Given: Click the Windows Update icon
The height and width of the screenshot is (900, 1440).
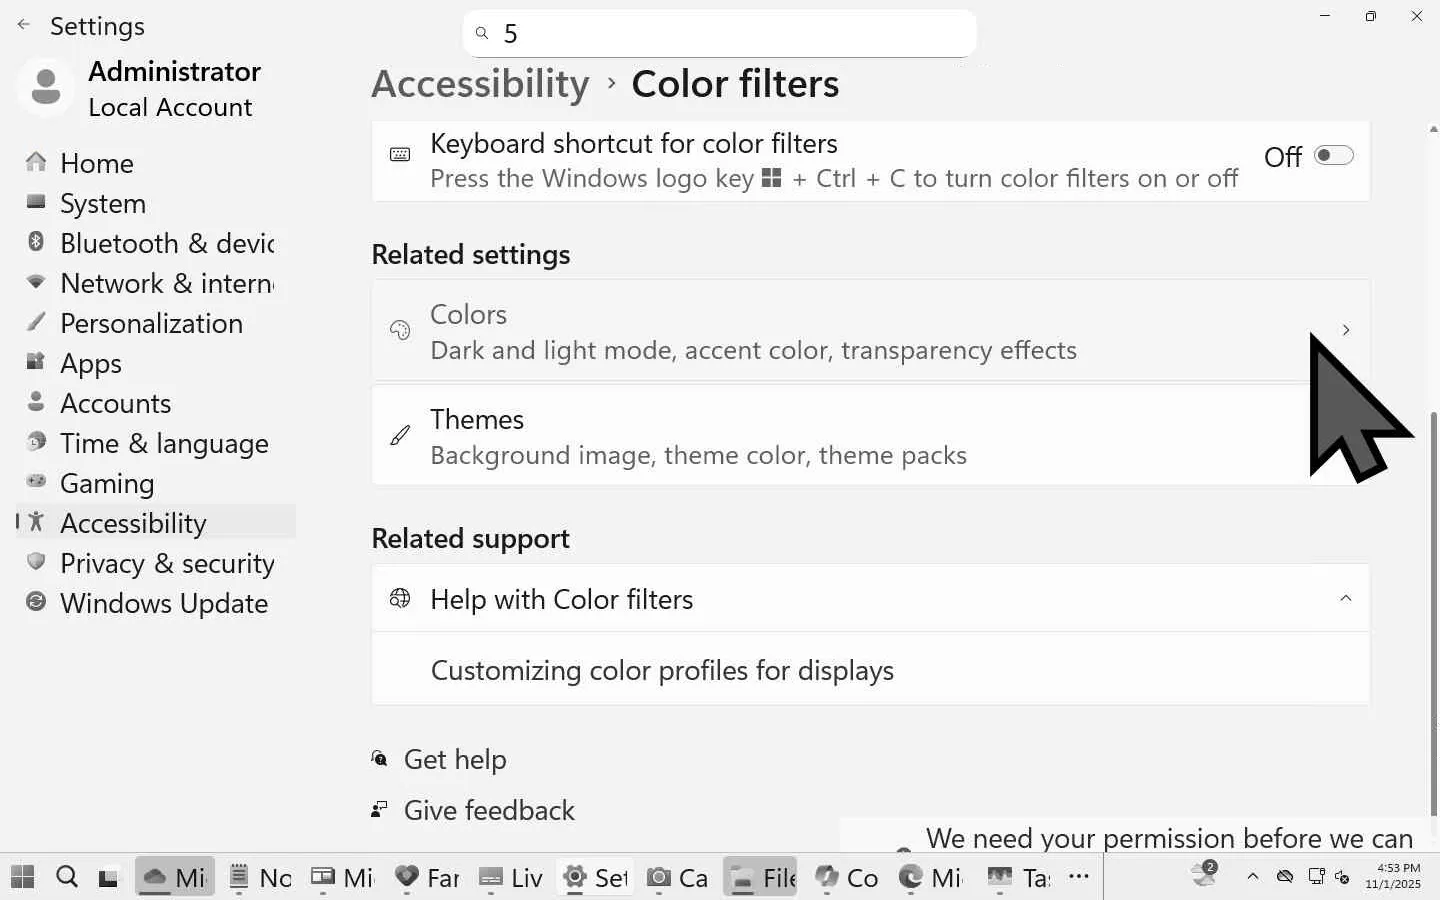Looking at the screenshot, I should tap(36, 602).
